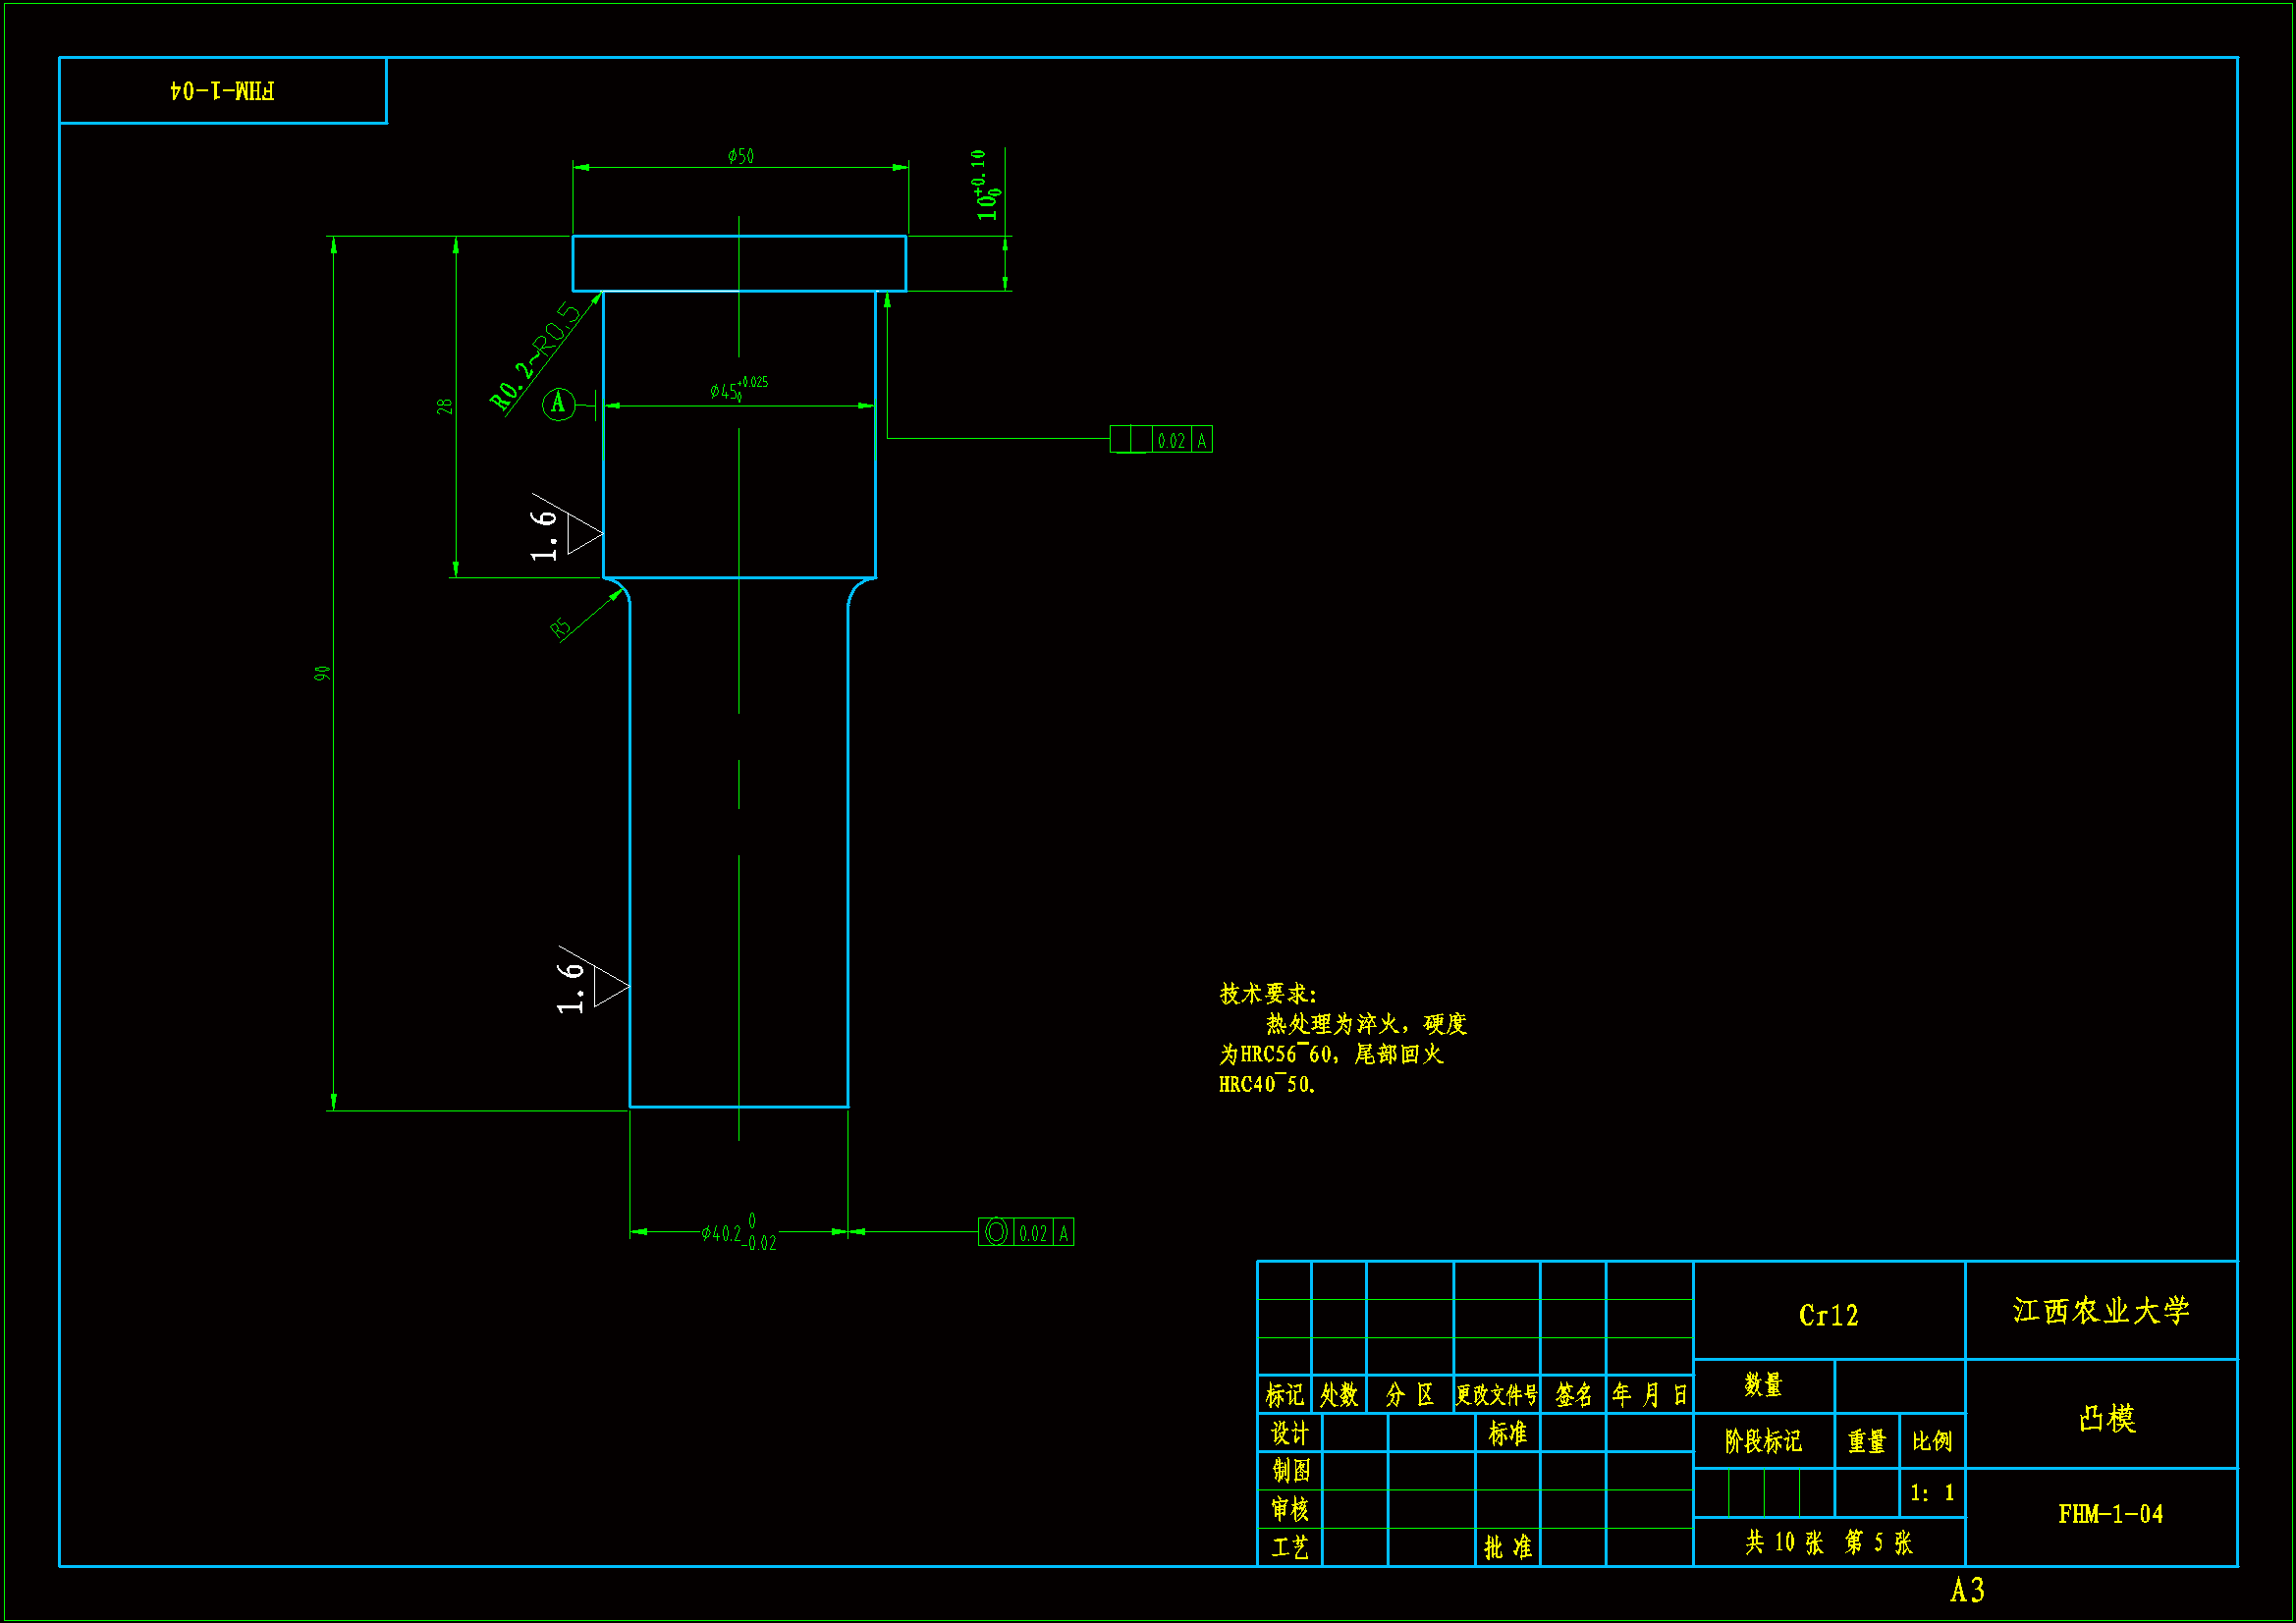Select the 江西农业大学 title block cell
2296x1623 pixels.
(x=2100, y=1310)
